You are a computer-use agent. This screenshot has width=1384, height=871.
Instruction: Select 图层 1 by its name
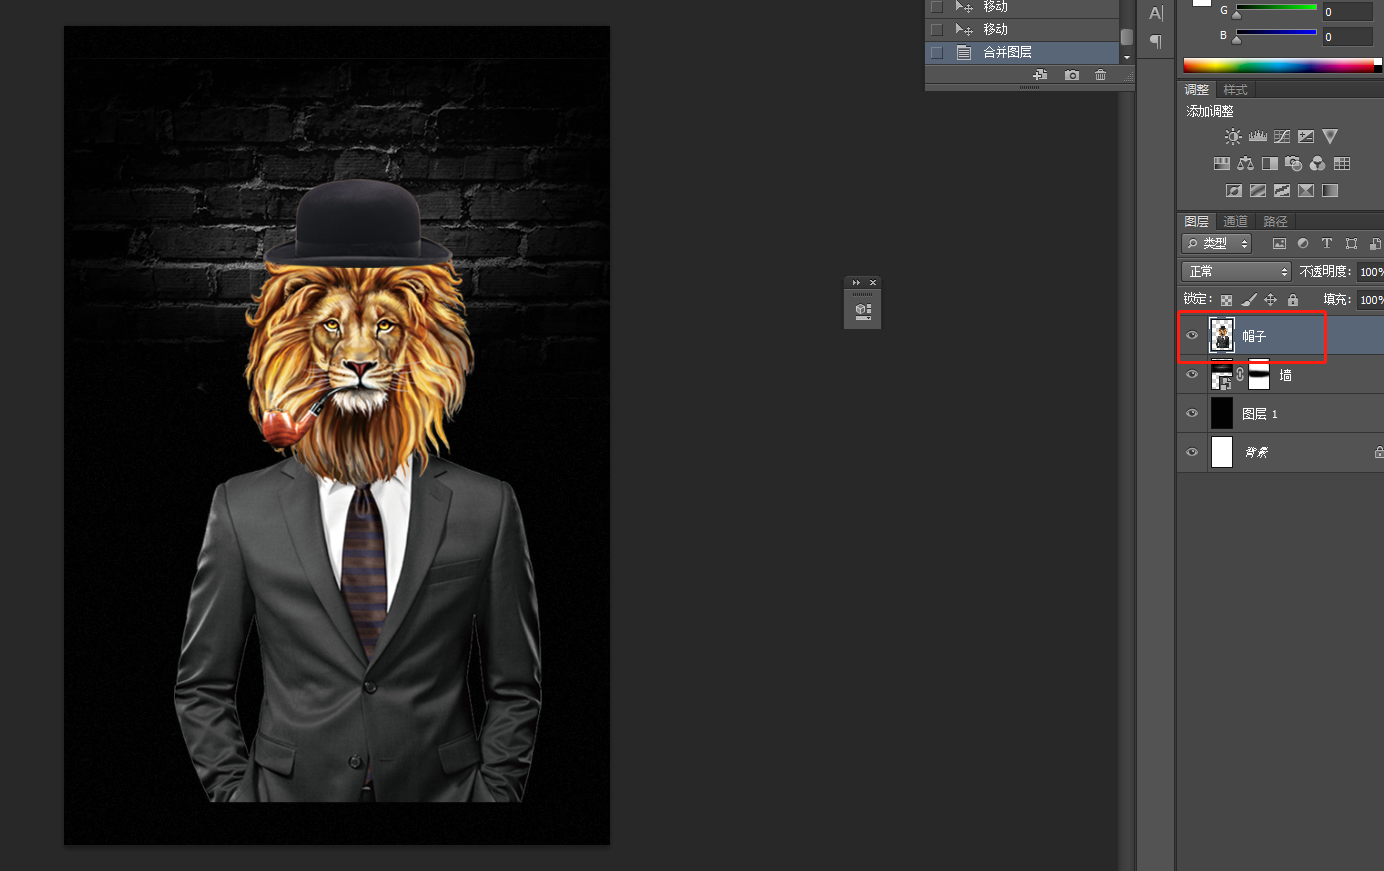tap(1260, 414)
